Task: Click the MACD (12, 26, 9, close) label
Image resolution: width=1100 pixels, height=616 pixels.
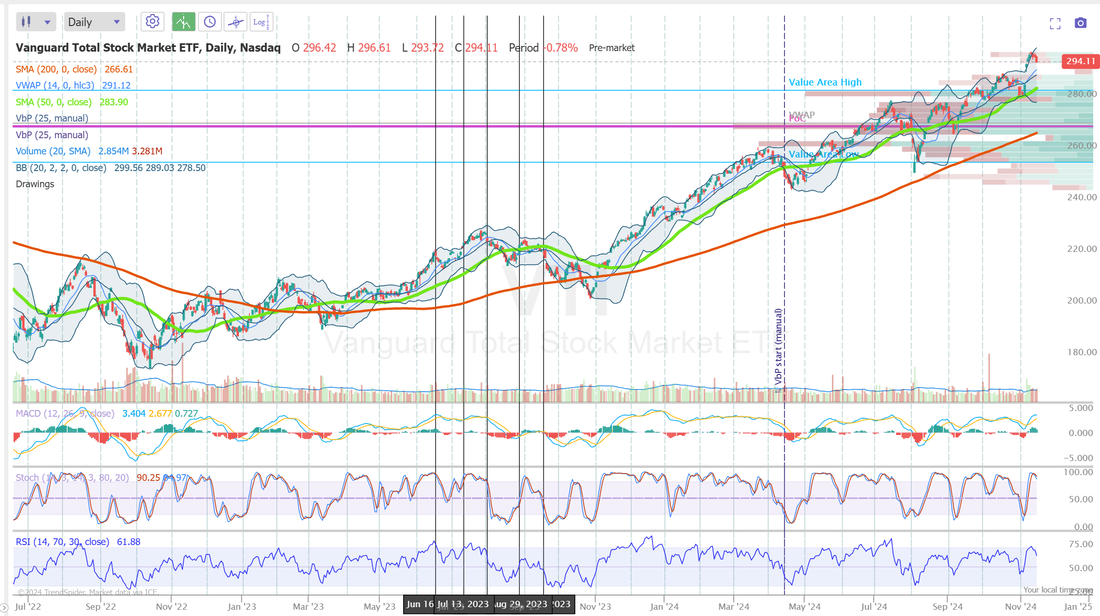Action: point(65,413)
